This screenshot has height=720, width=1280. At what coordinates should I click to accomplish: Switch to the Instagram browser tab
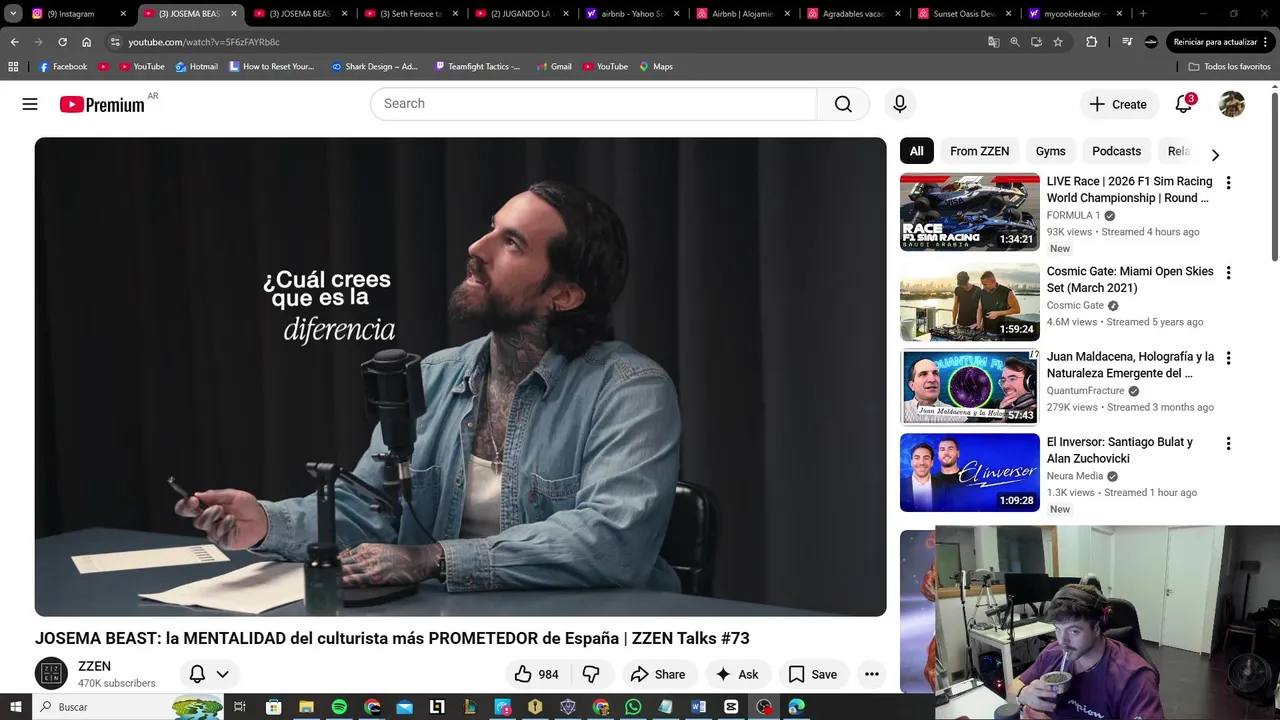click(80, 14)
